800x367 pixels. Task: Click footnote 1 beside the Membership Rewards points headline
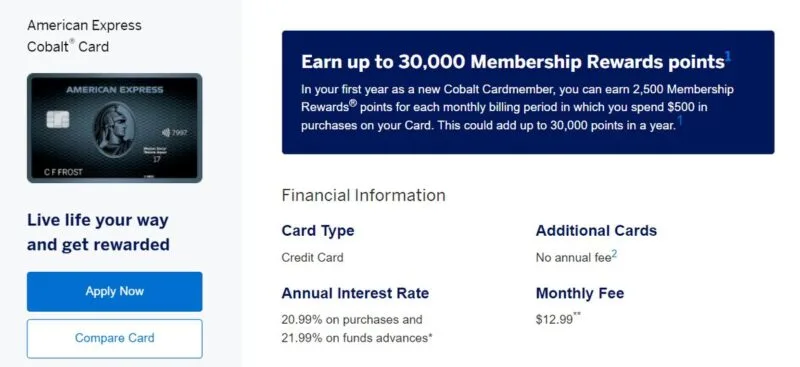[728, 57]
